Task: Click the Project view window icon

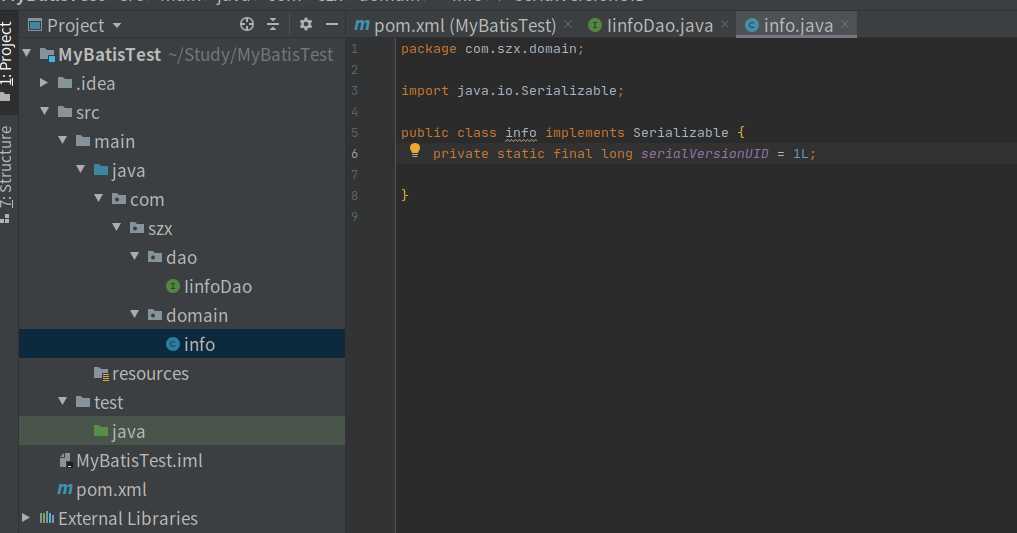Action: pyautogui.click(x=35, y=25)
